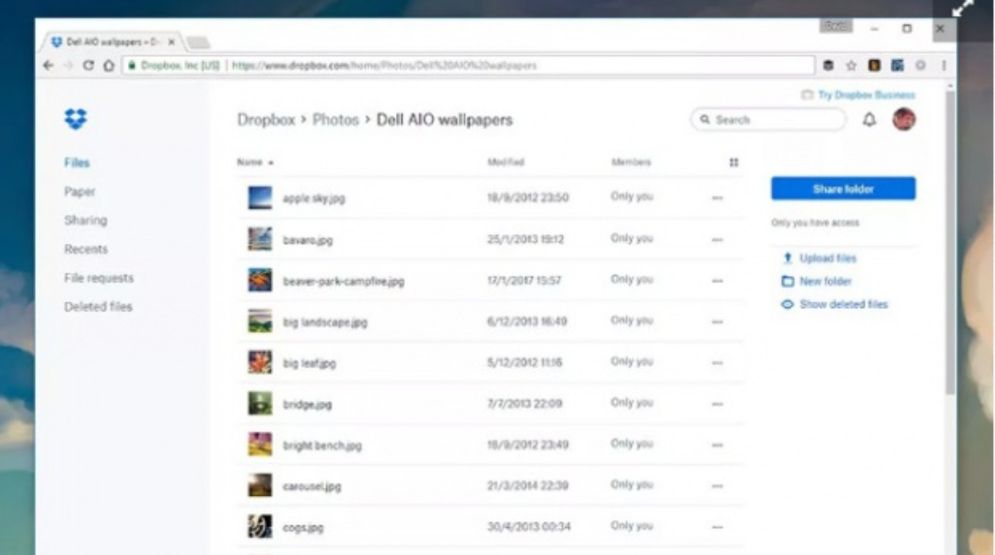Open File requests in the sidebar
The width and height of the screenshot is (995, 555).
point(99,278)
